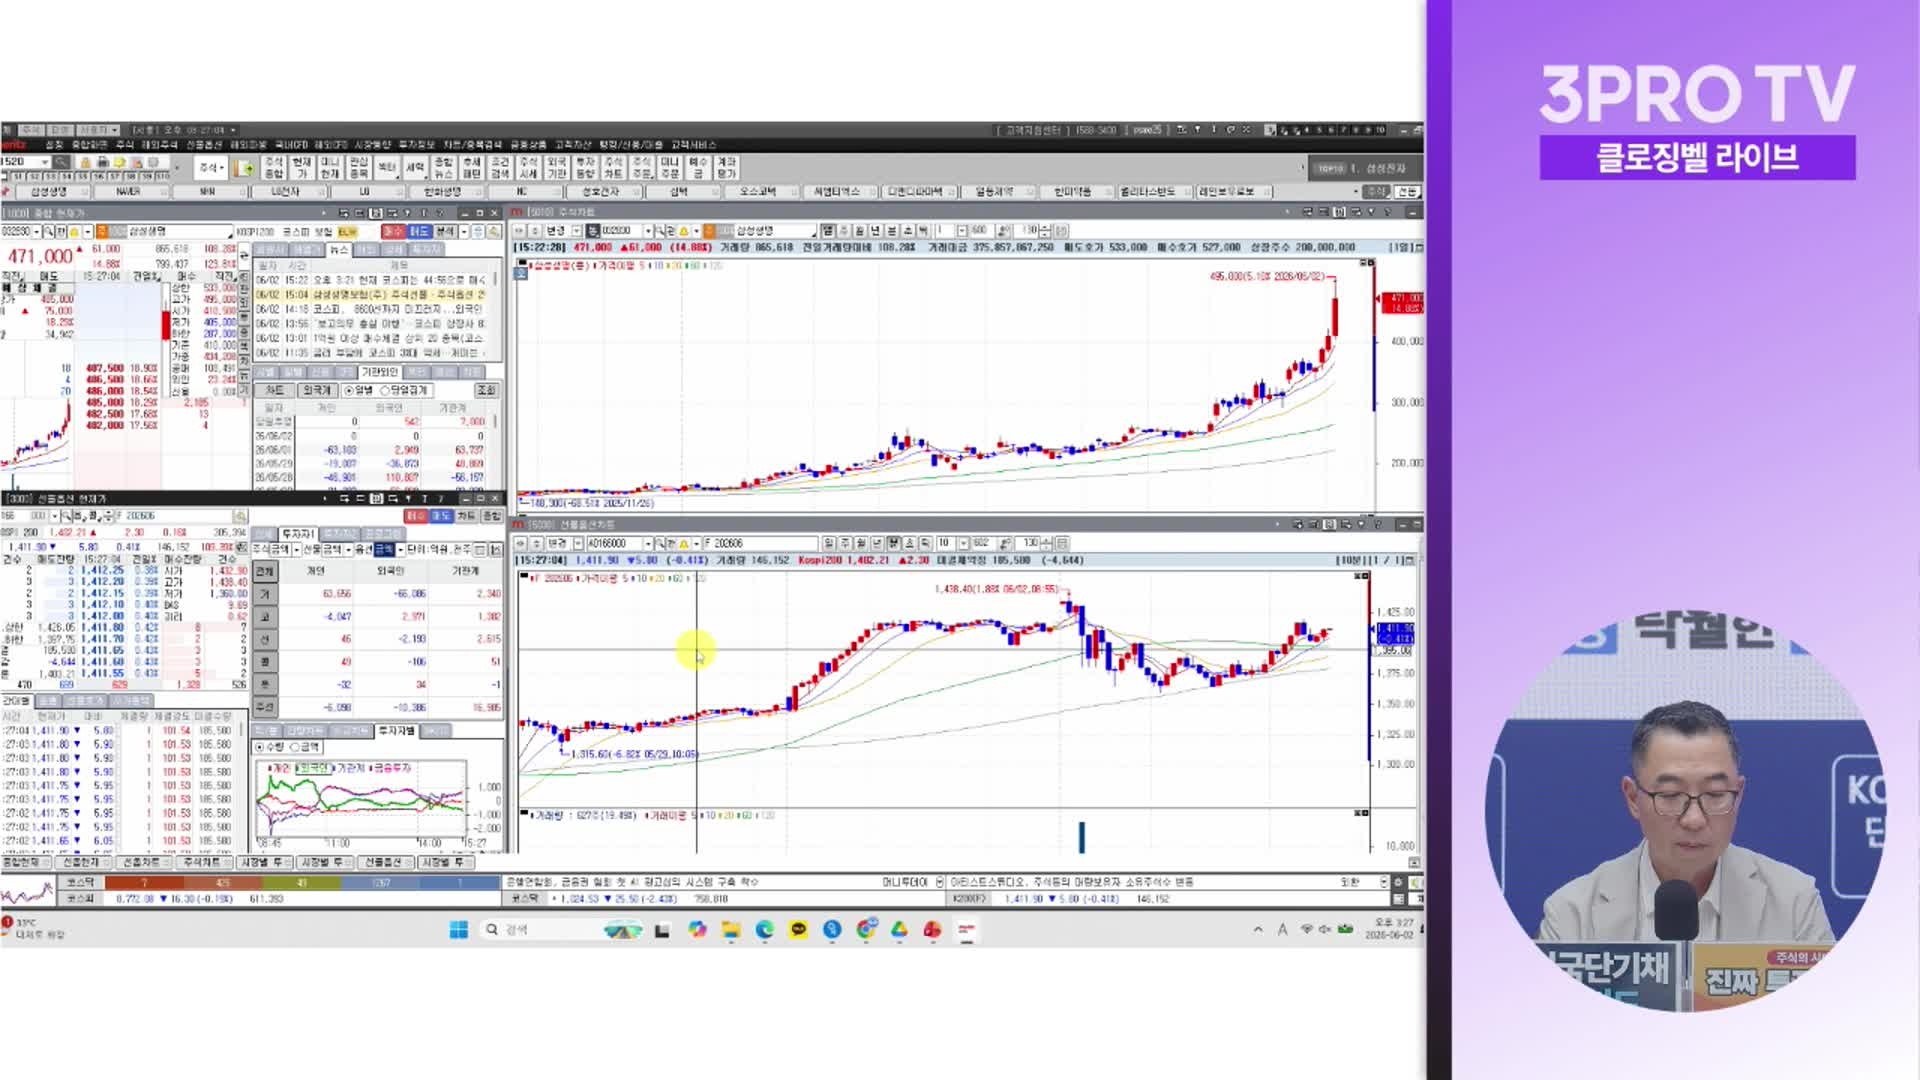Open the 선물옵션 menu in menu bar

205,145
